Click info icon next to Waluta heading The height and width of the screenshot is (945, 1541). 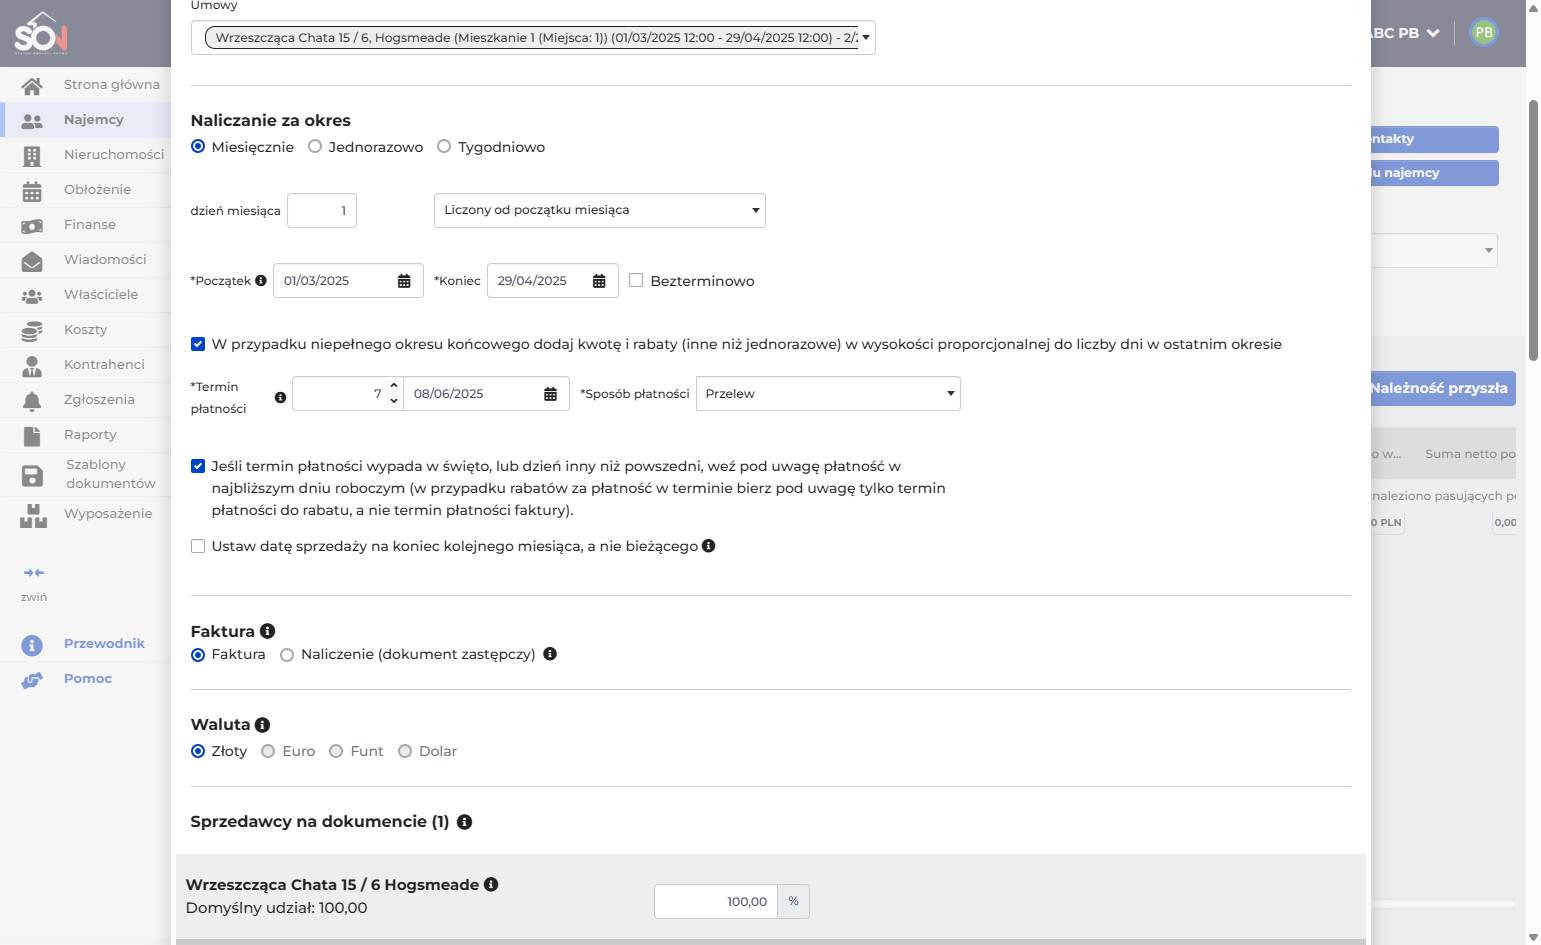click(262, 725)
